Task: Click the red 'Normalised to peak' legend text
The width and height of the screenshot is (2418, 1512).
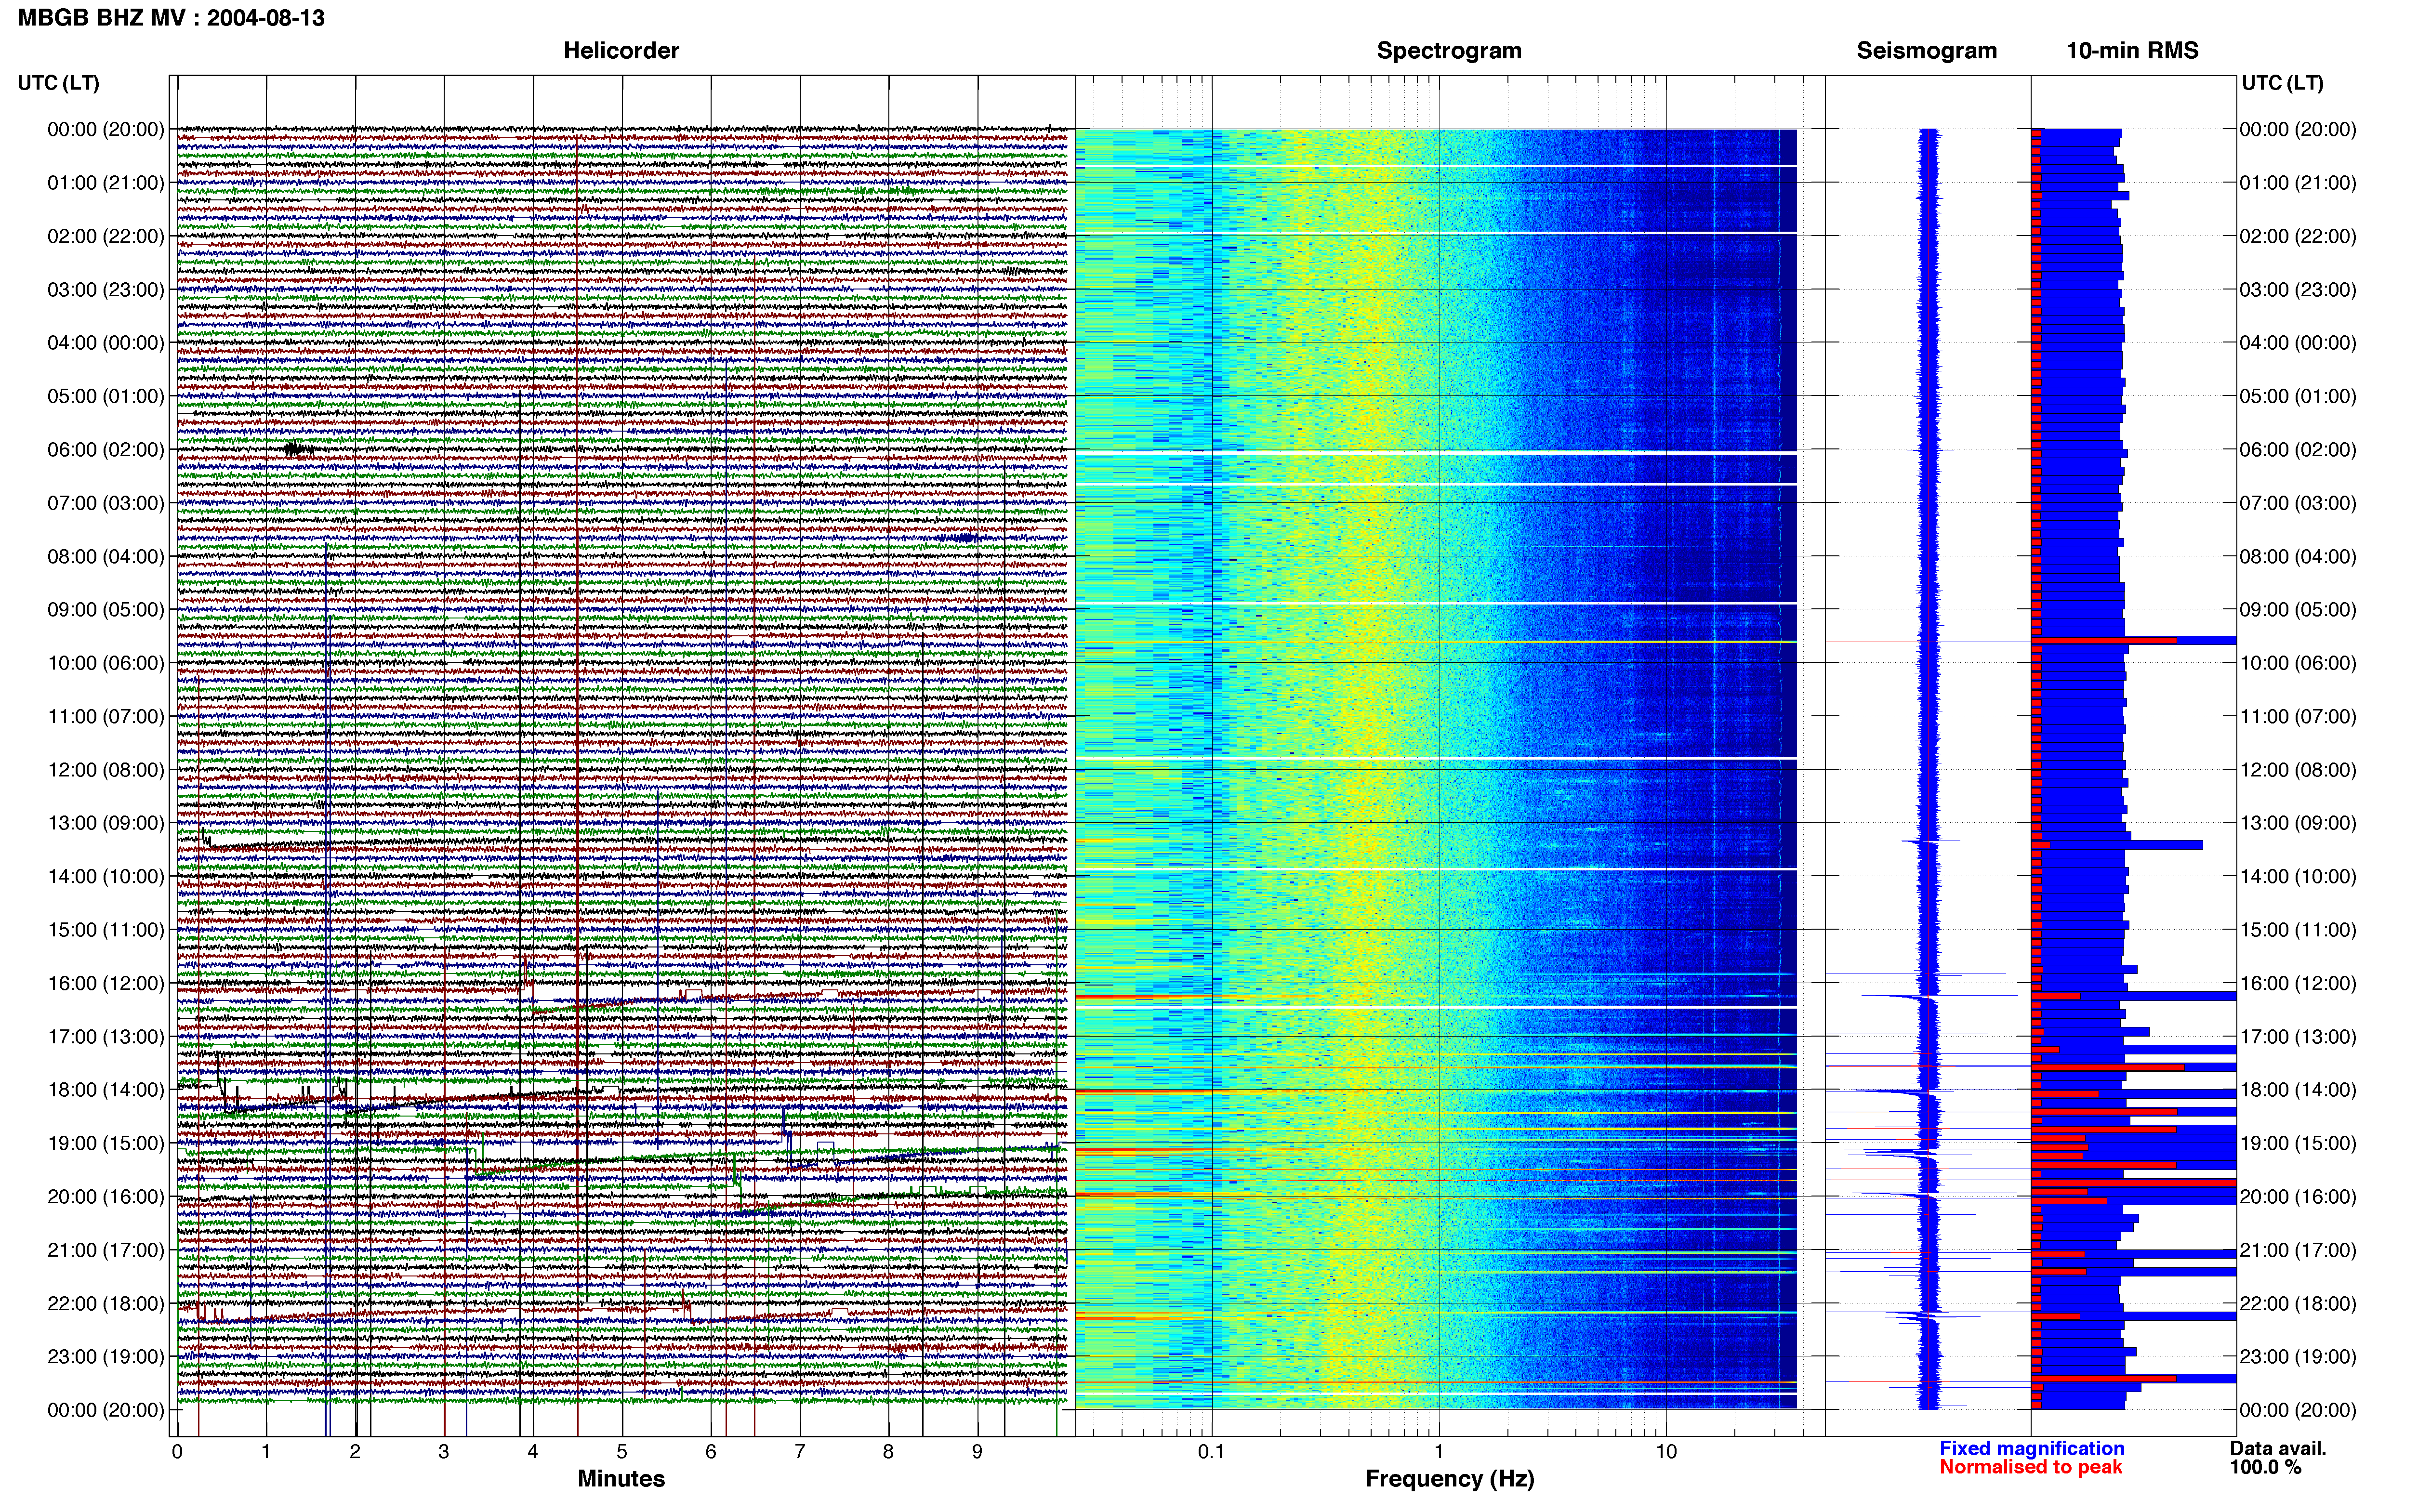Action: pyautogui.click(x=2031, y=1468)
